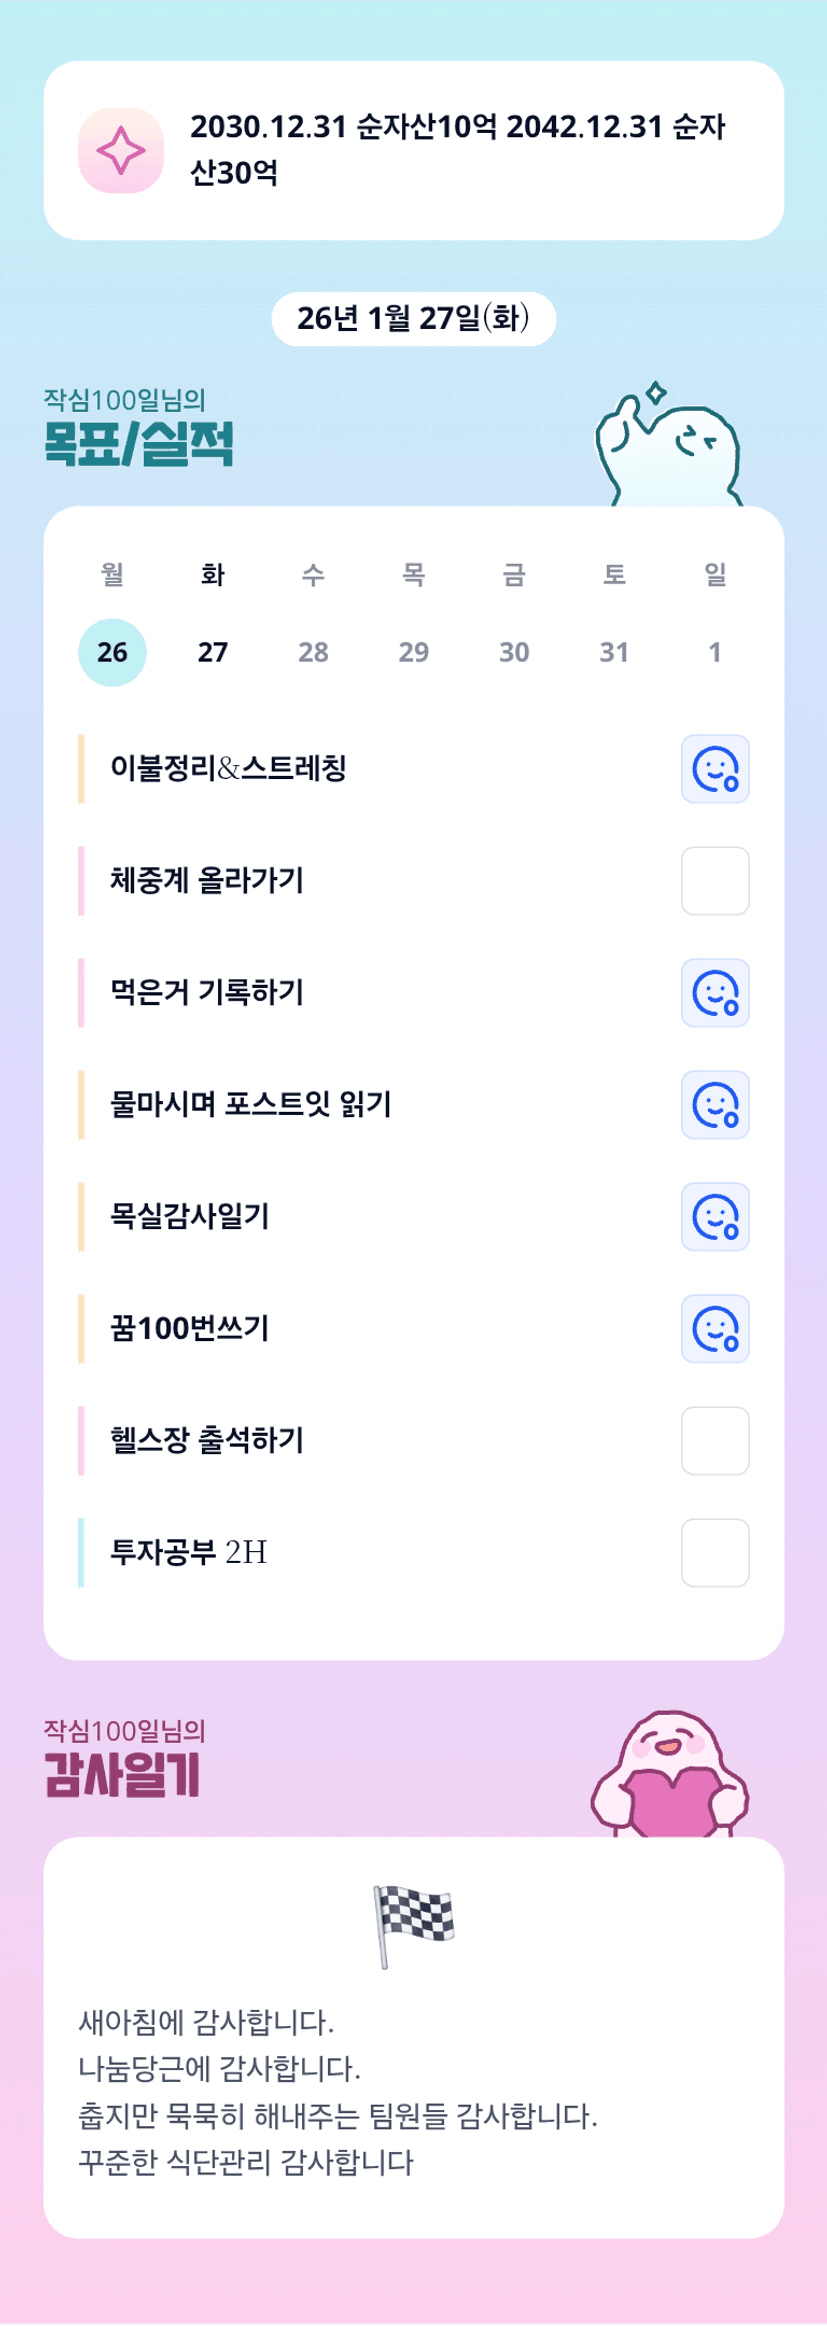
Task: Select day 26 in the week row
Action: [x=112, y=652]
